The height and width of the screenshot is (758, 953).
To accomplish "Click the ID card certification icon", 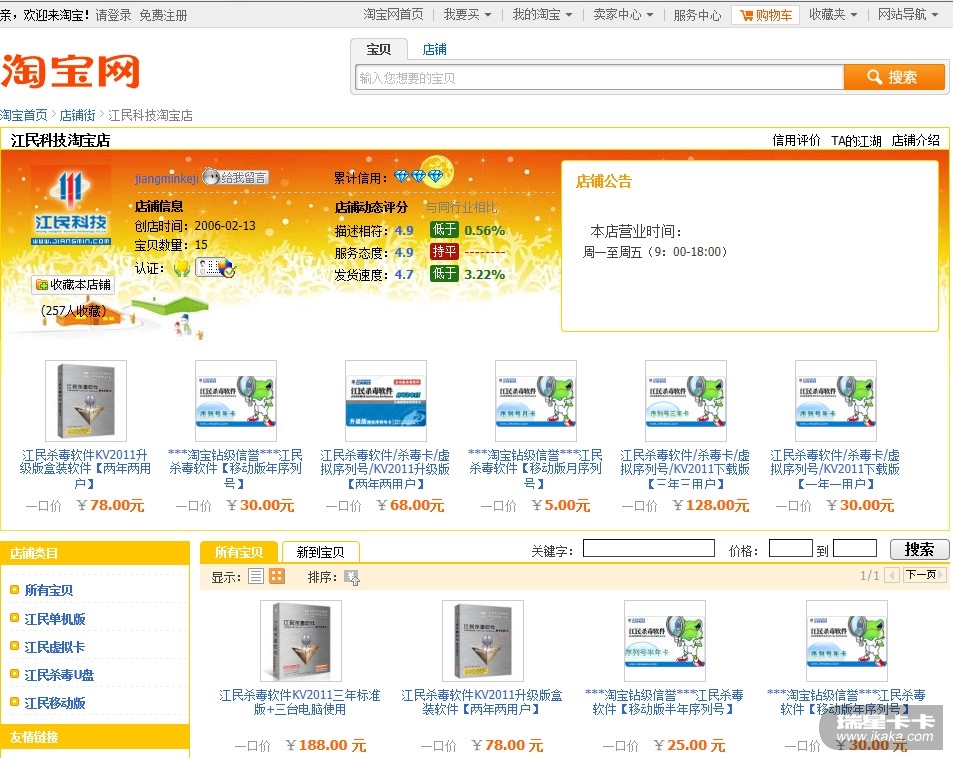I will (215, 267).
